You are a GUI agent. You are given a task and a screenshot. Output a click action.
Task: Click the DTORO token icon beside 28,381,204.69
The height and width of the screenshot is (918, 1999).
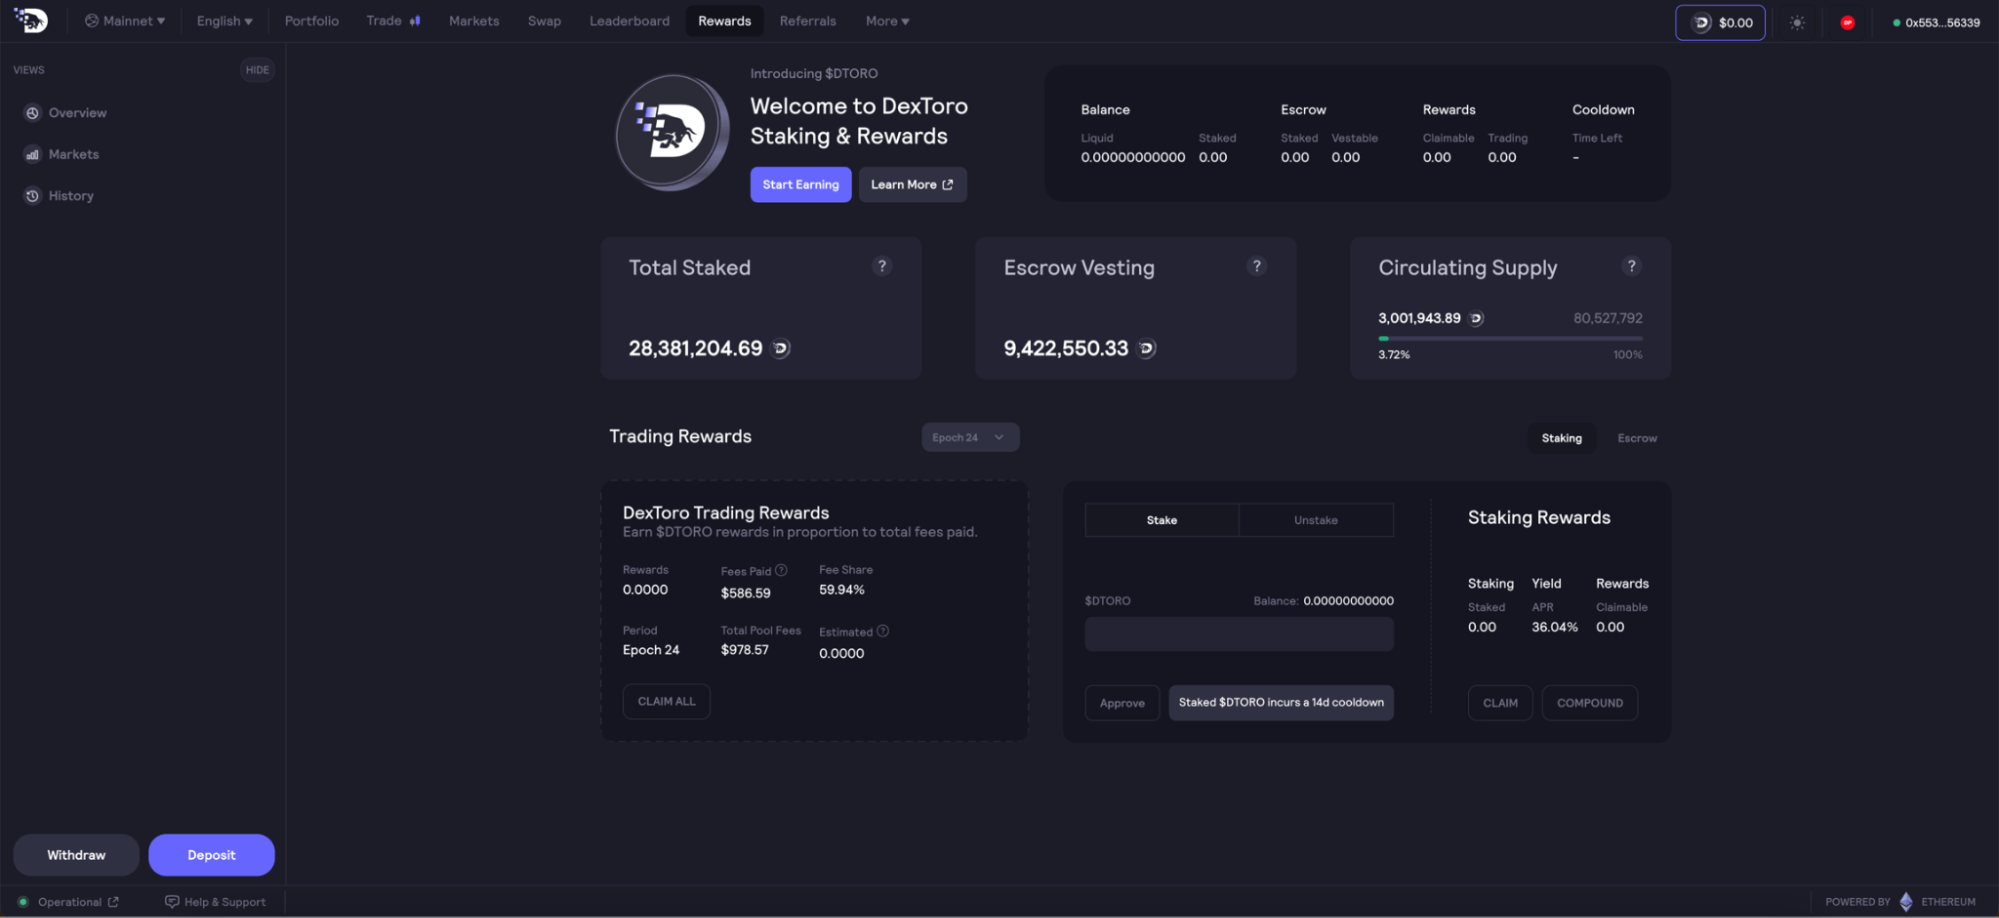point(781,348)
